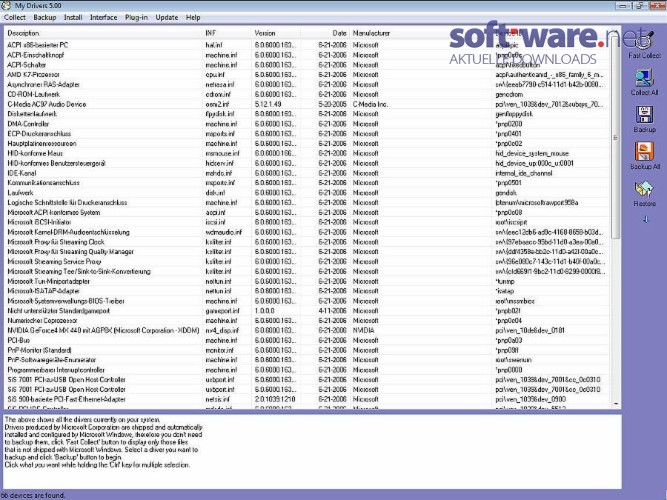
Task: Select Microsoft Kernel-DRM-Audioentschlüsselung row
Action: coord(306,232)
